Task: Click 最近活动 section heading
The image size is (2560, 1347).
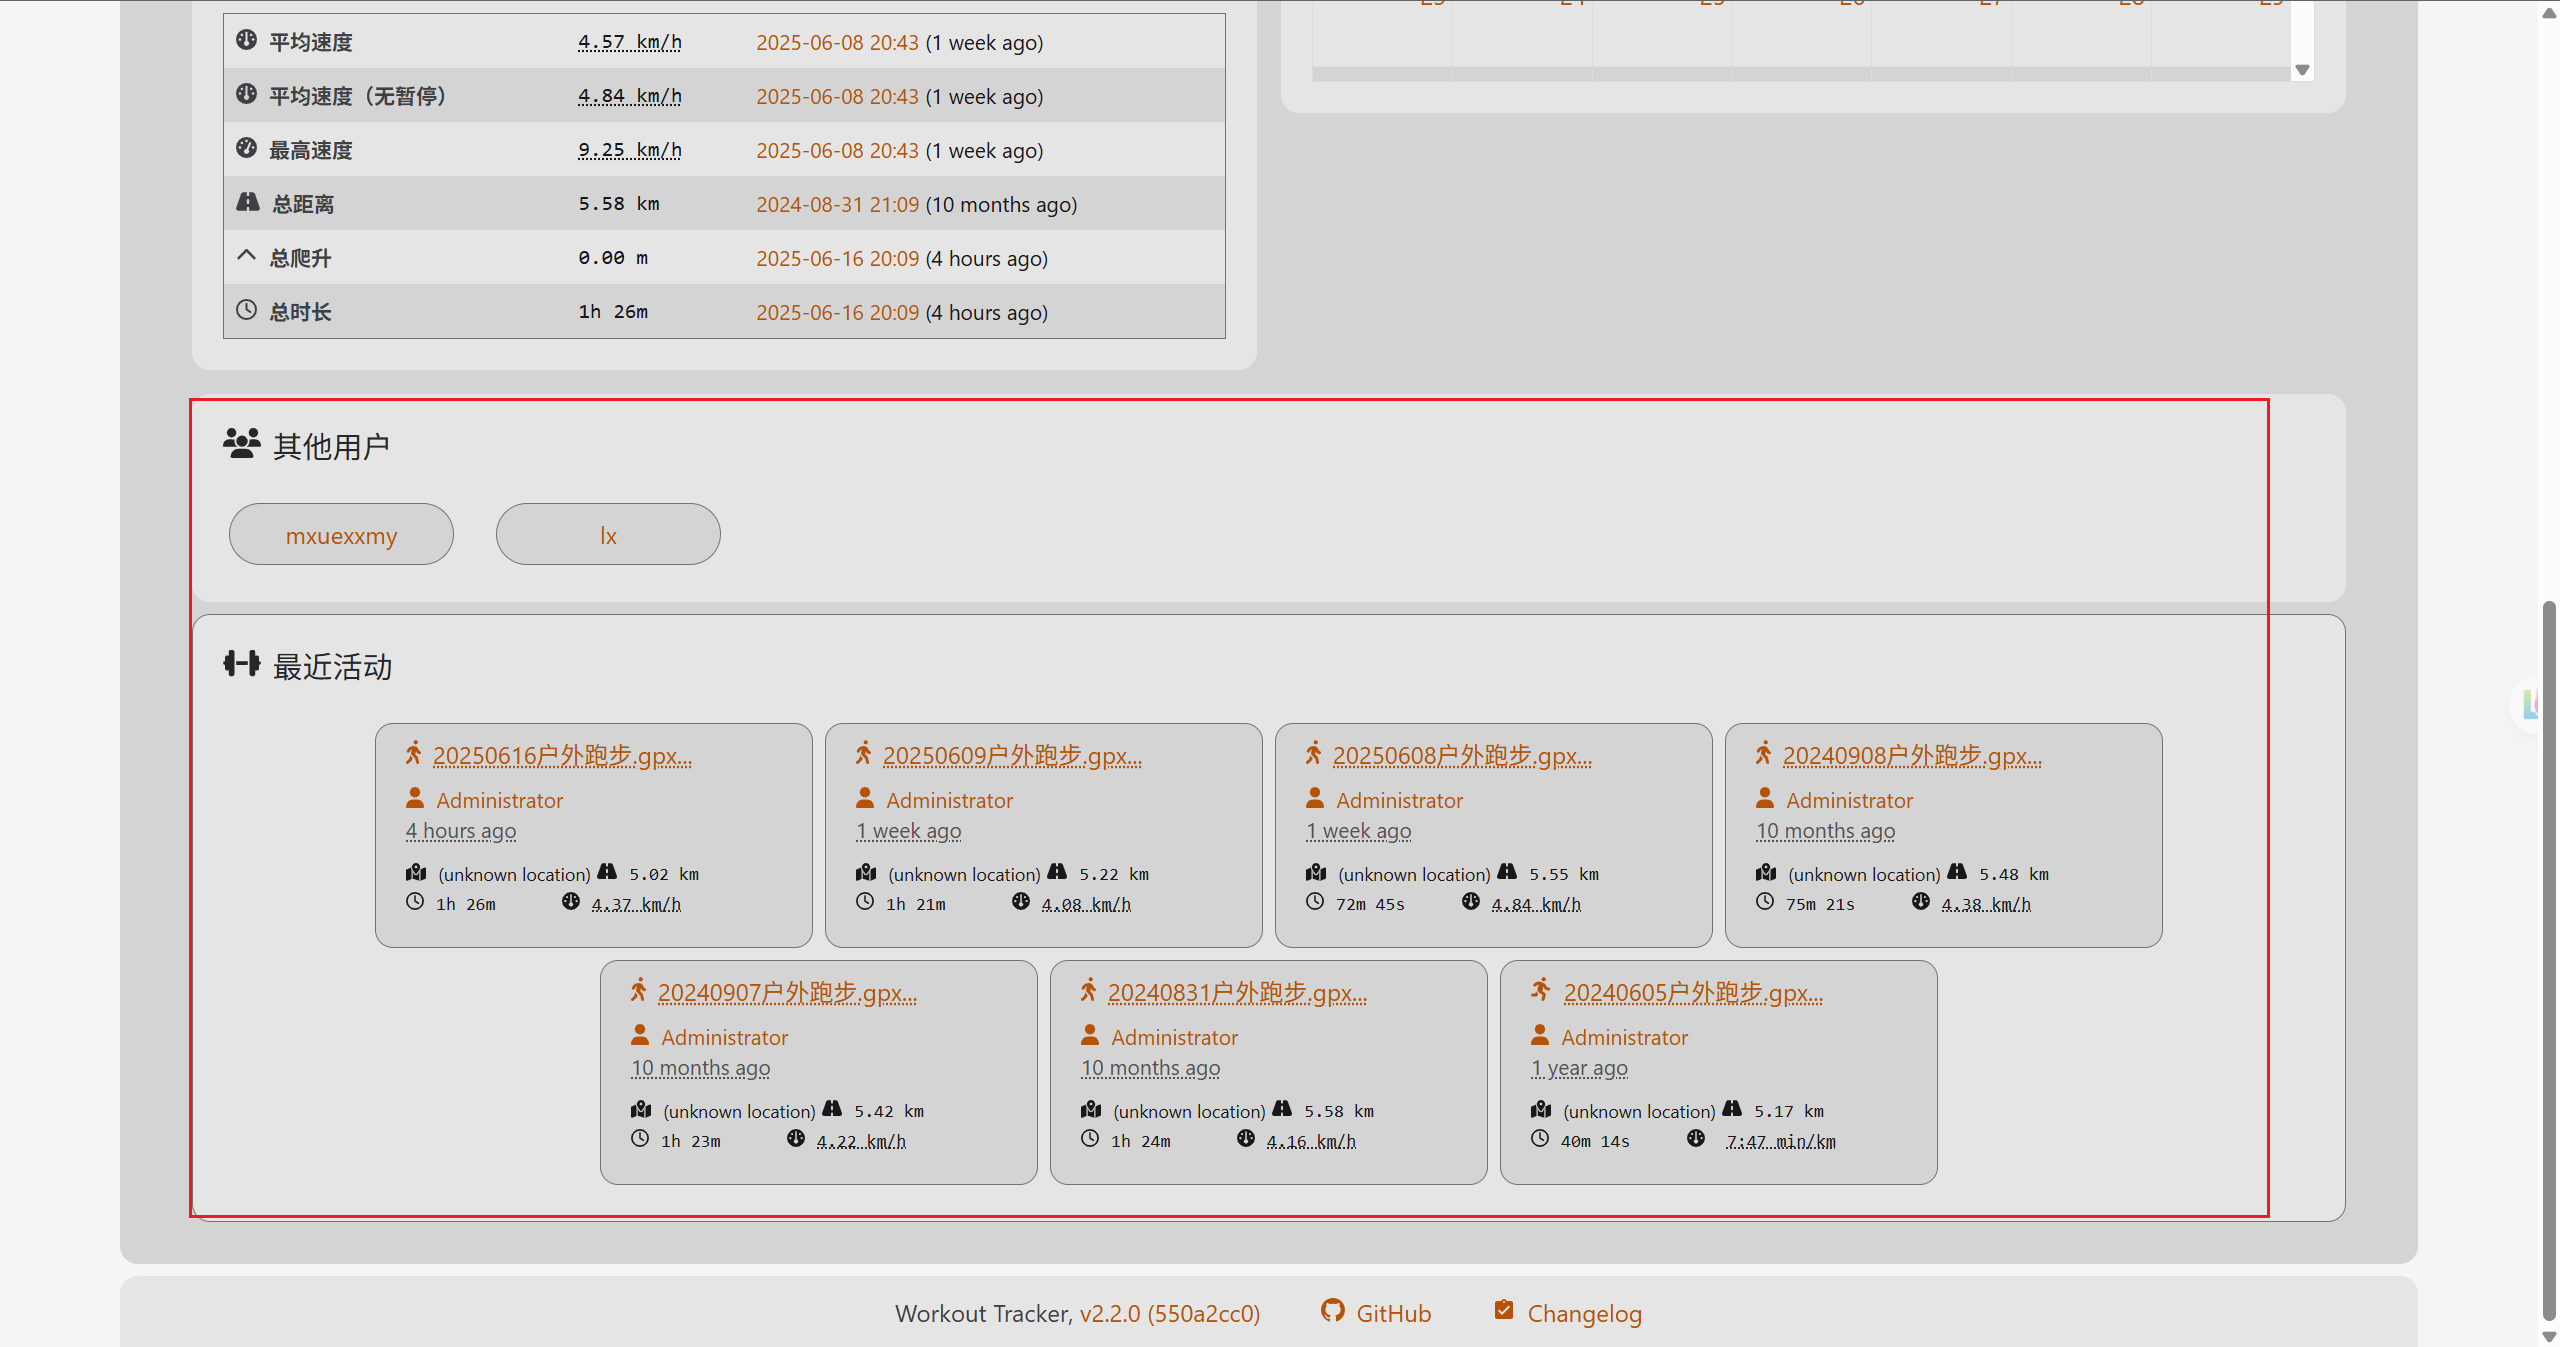Action: click(x=332, y=666)
